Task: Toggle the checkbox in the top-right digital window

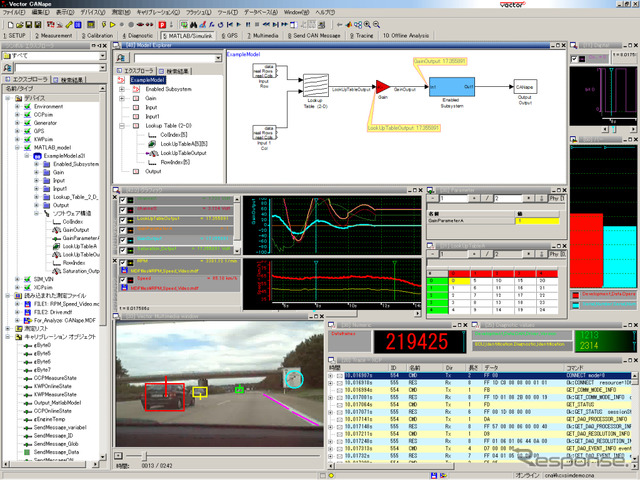Action: coord(574,59)
